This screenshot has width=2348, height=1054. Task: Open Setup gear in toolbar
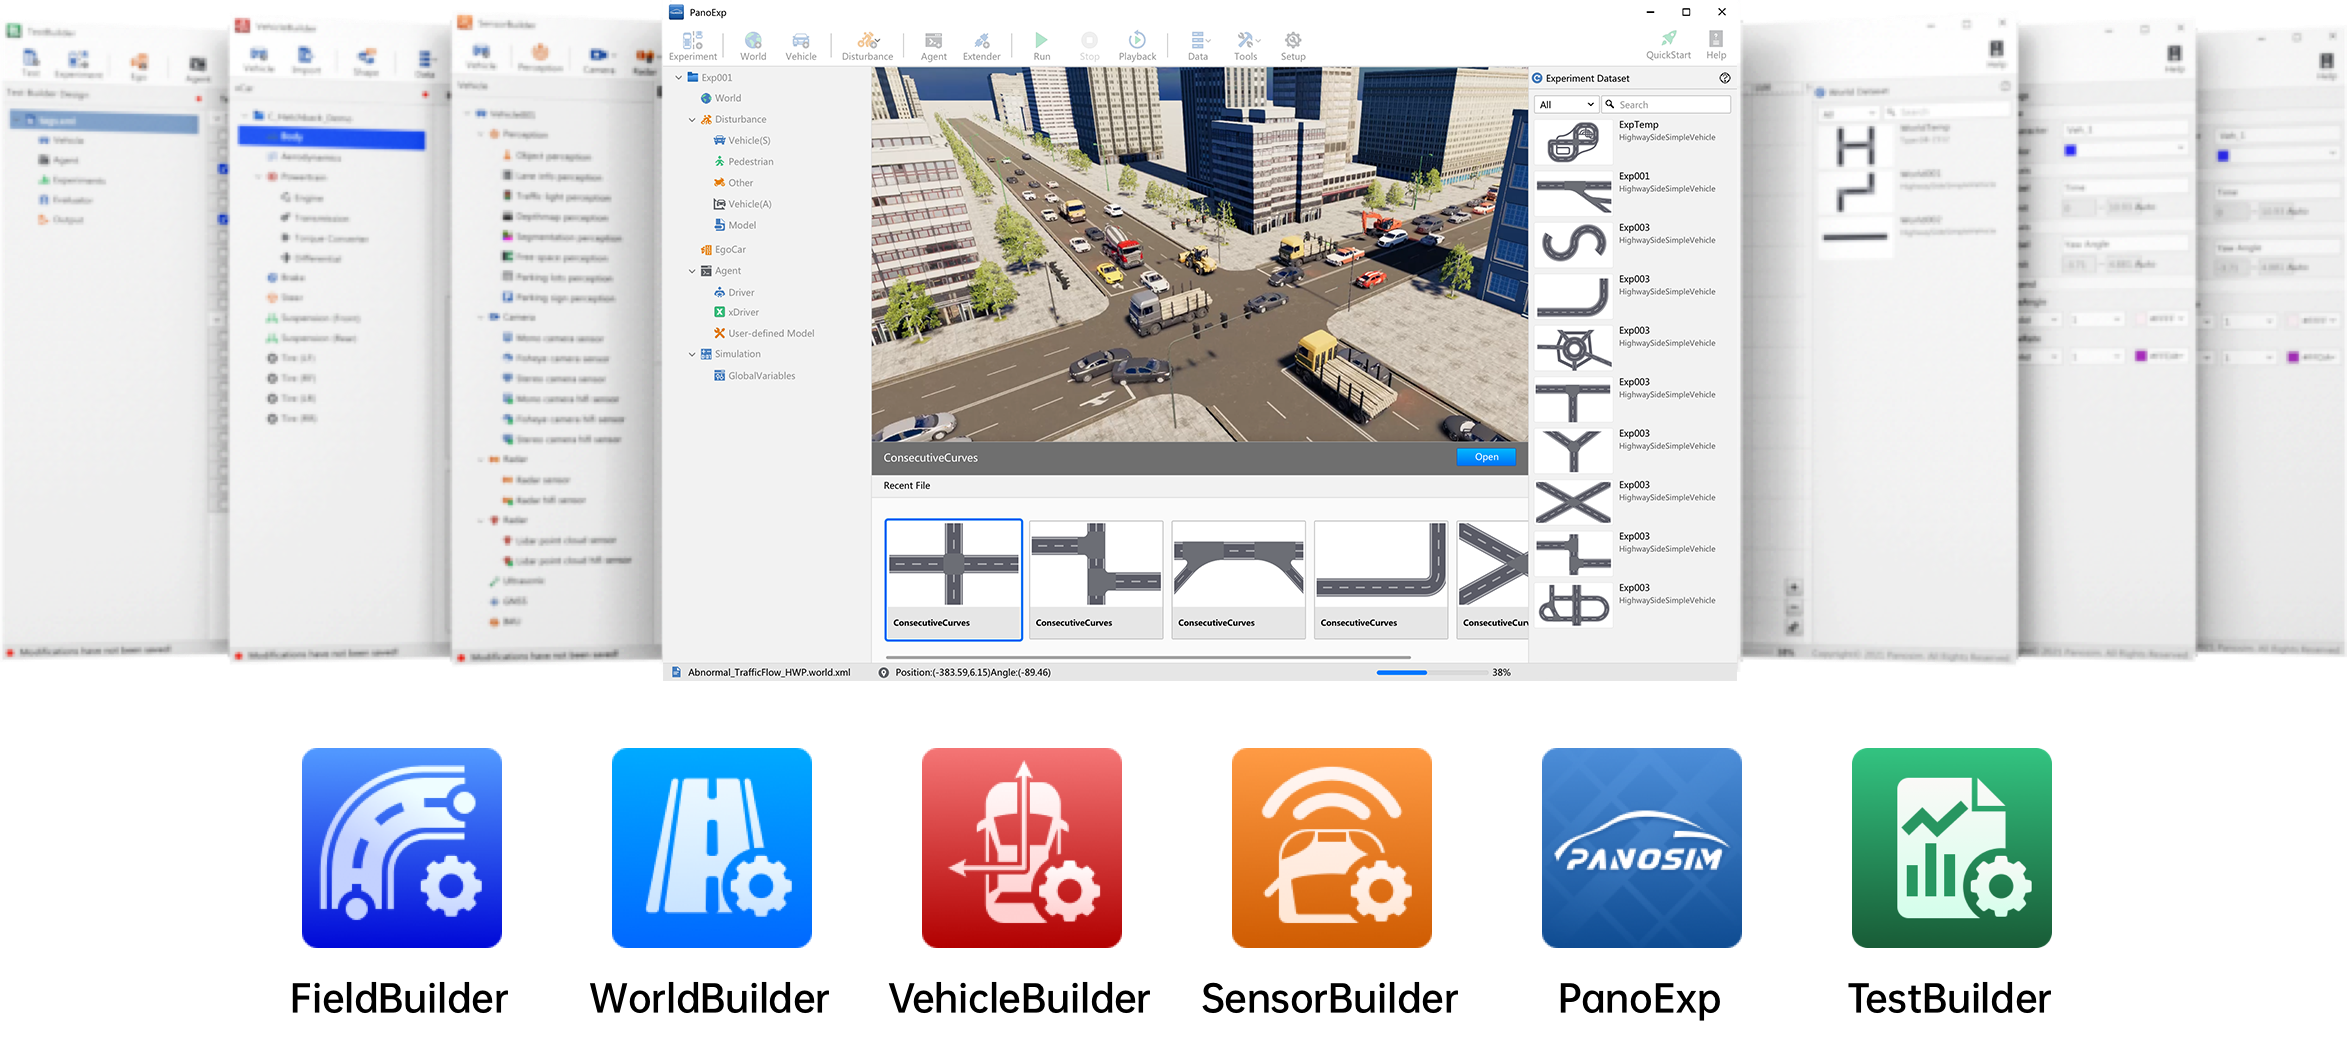tap(1293, 45)
